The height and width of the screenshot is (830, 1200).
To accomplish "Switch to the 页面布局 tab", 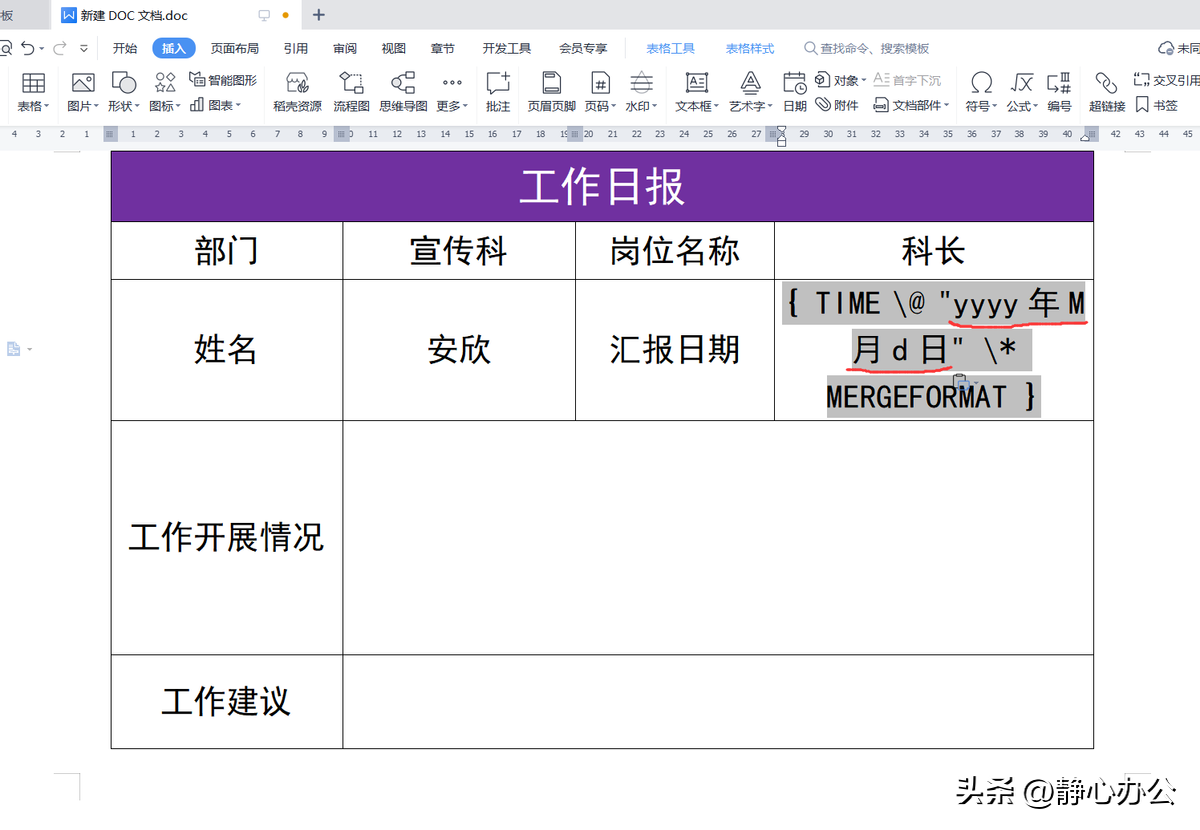I will click(x=234, y=48).
